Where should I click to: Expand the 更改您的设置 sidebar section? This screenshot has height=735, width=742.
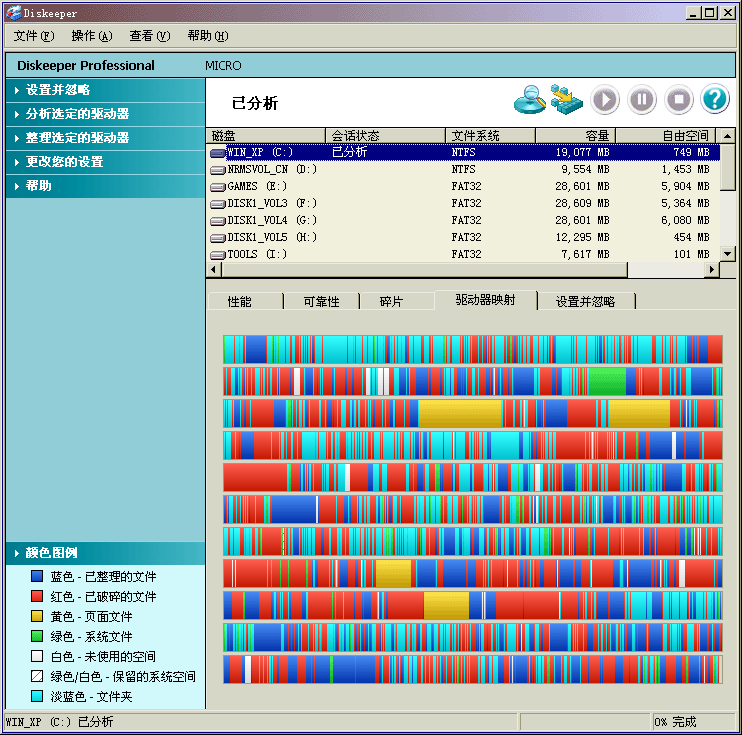(x=106, y=162)
